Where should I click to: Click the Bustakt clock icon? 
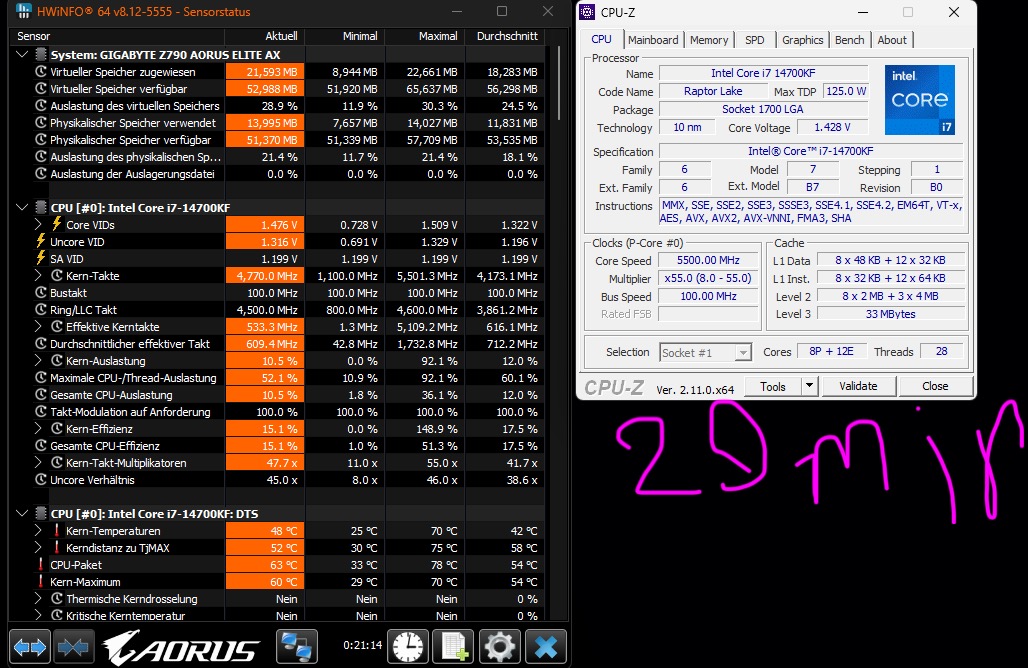pyautogui.click(x=41, y=292)
